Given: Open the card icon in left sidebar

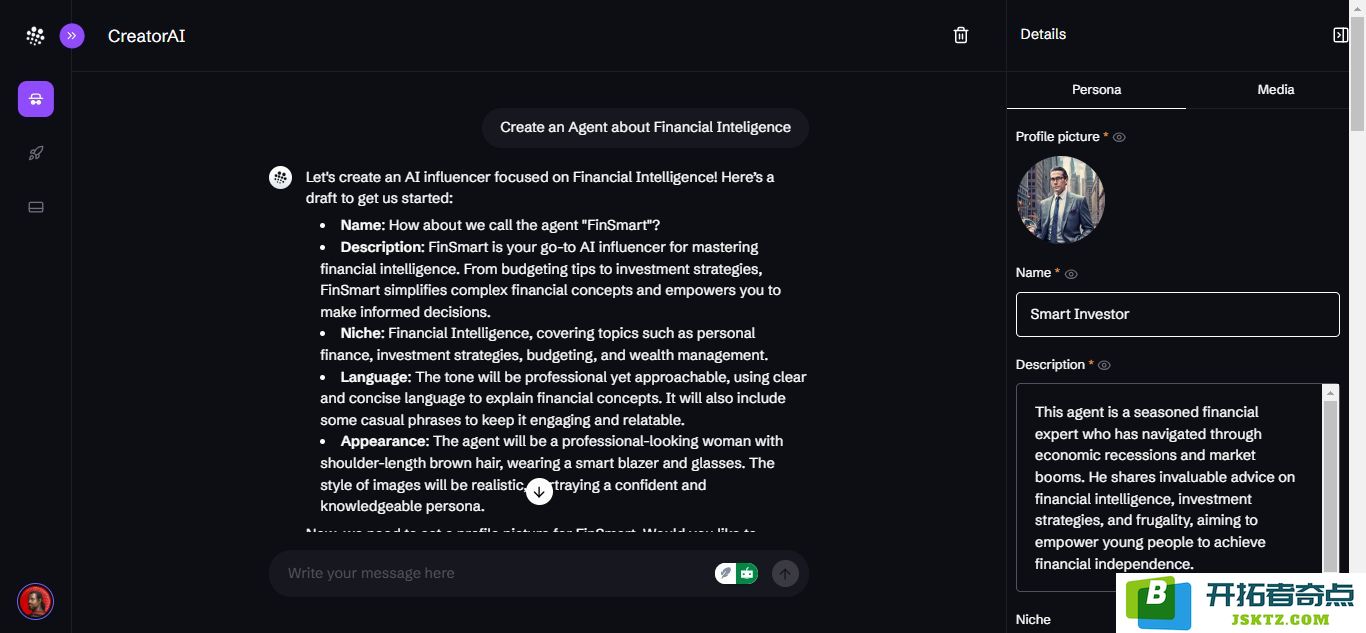Looking at the screenshot, I should [36, 207].
